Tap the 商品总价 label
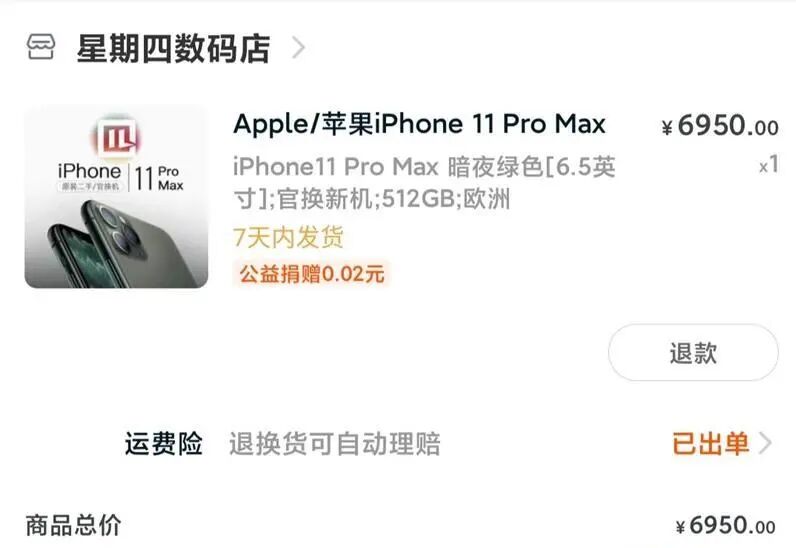 pos(73,526)
